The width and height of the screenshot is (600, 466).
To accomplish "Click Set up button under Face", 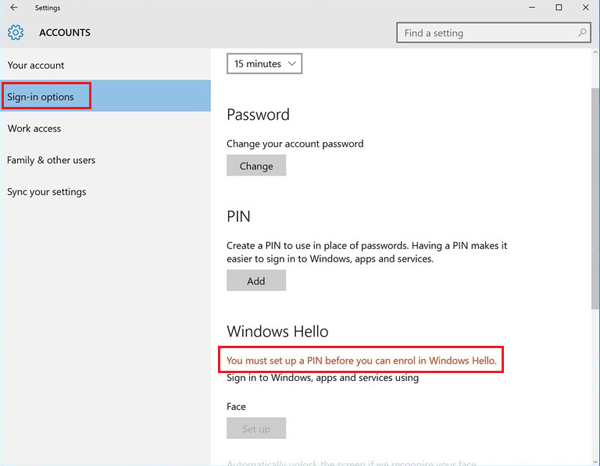I will click(256, 428).
